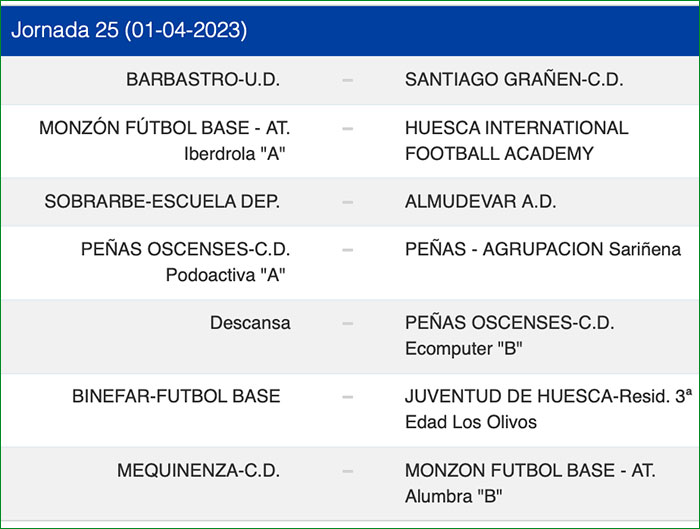700x529 pixels.
Task: Click score dash in the Descansa row
Action: [x=347, y=323]
